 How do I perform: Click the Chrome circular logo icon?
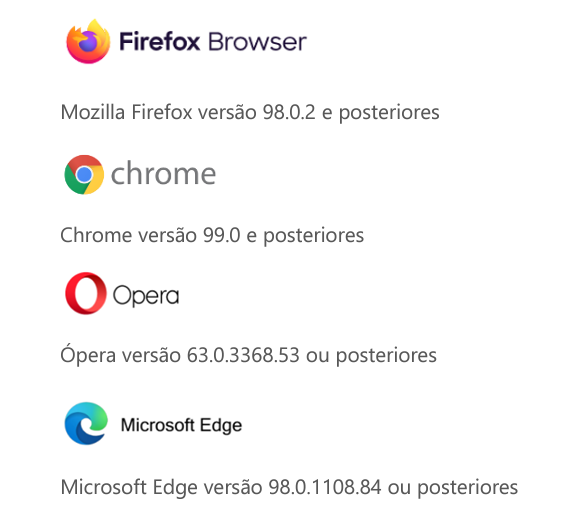point(84,175)
